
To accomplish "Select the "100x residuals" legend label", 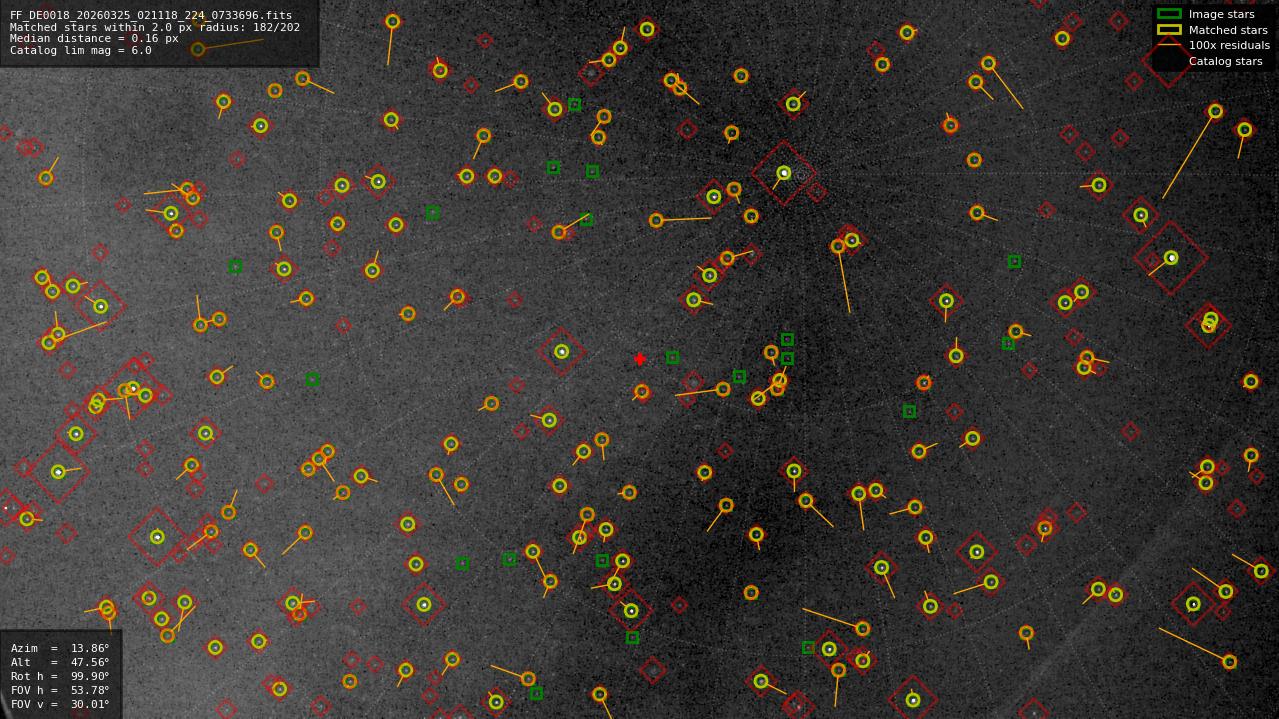I will click(x=1229, y=46).
